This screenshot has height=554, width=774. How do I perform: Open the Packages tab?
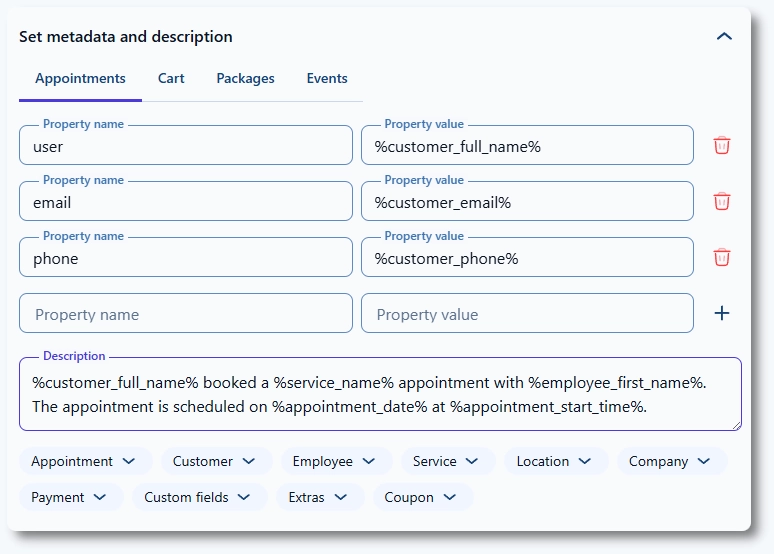[x=245, y=78]
